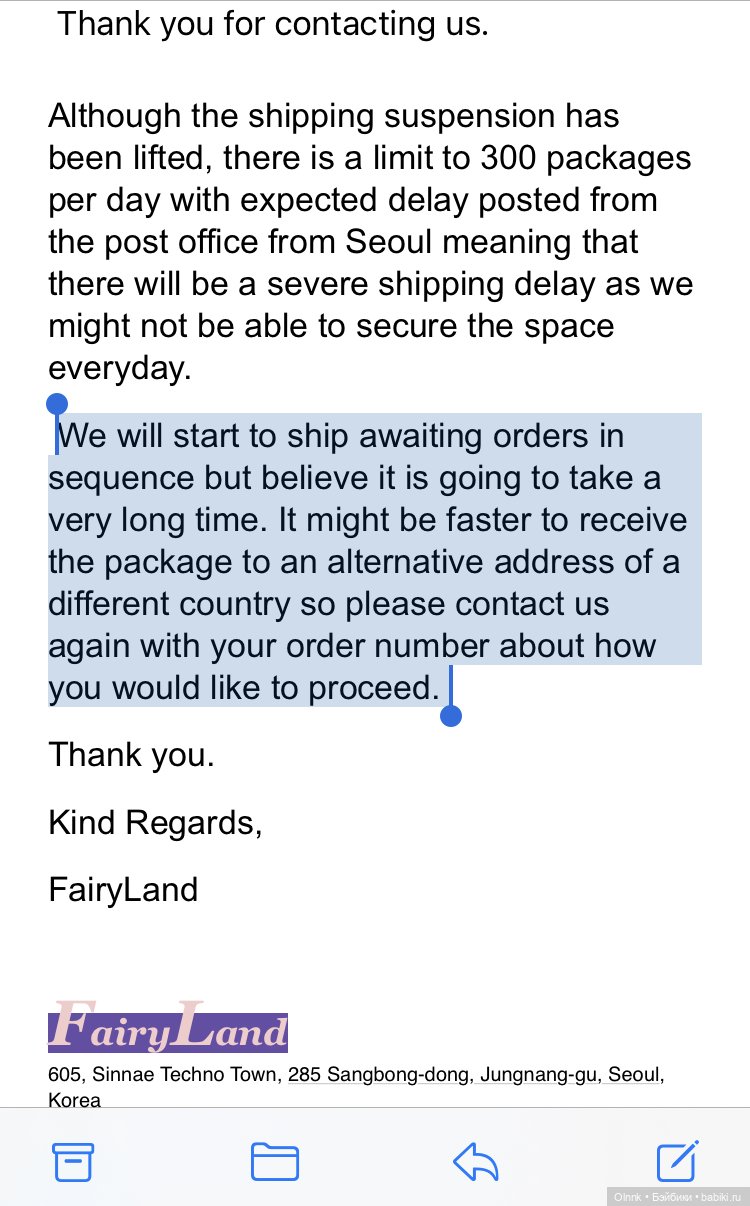Click the babiki.ru watermark
This screenshot has height=1206, width=750.
point(677,1195)
